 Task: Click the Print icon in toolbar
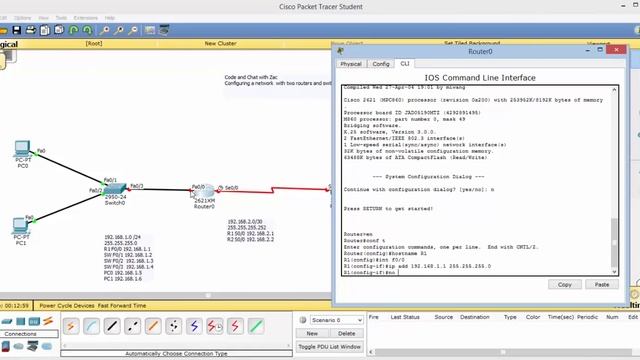pos(31,30)
